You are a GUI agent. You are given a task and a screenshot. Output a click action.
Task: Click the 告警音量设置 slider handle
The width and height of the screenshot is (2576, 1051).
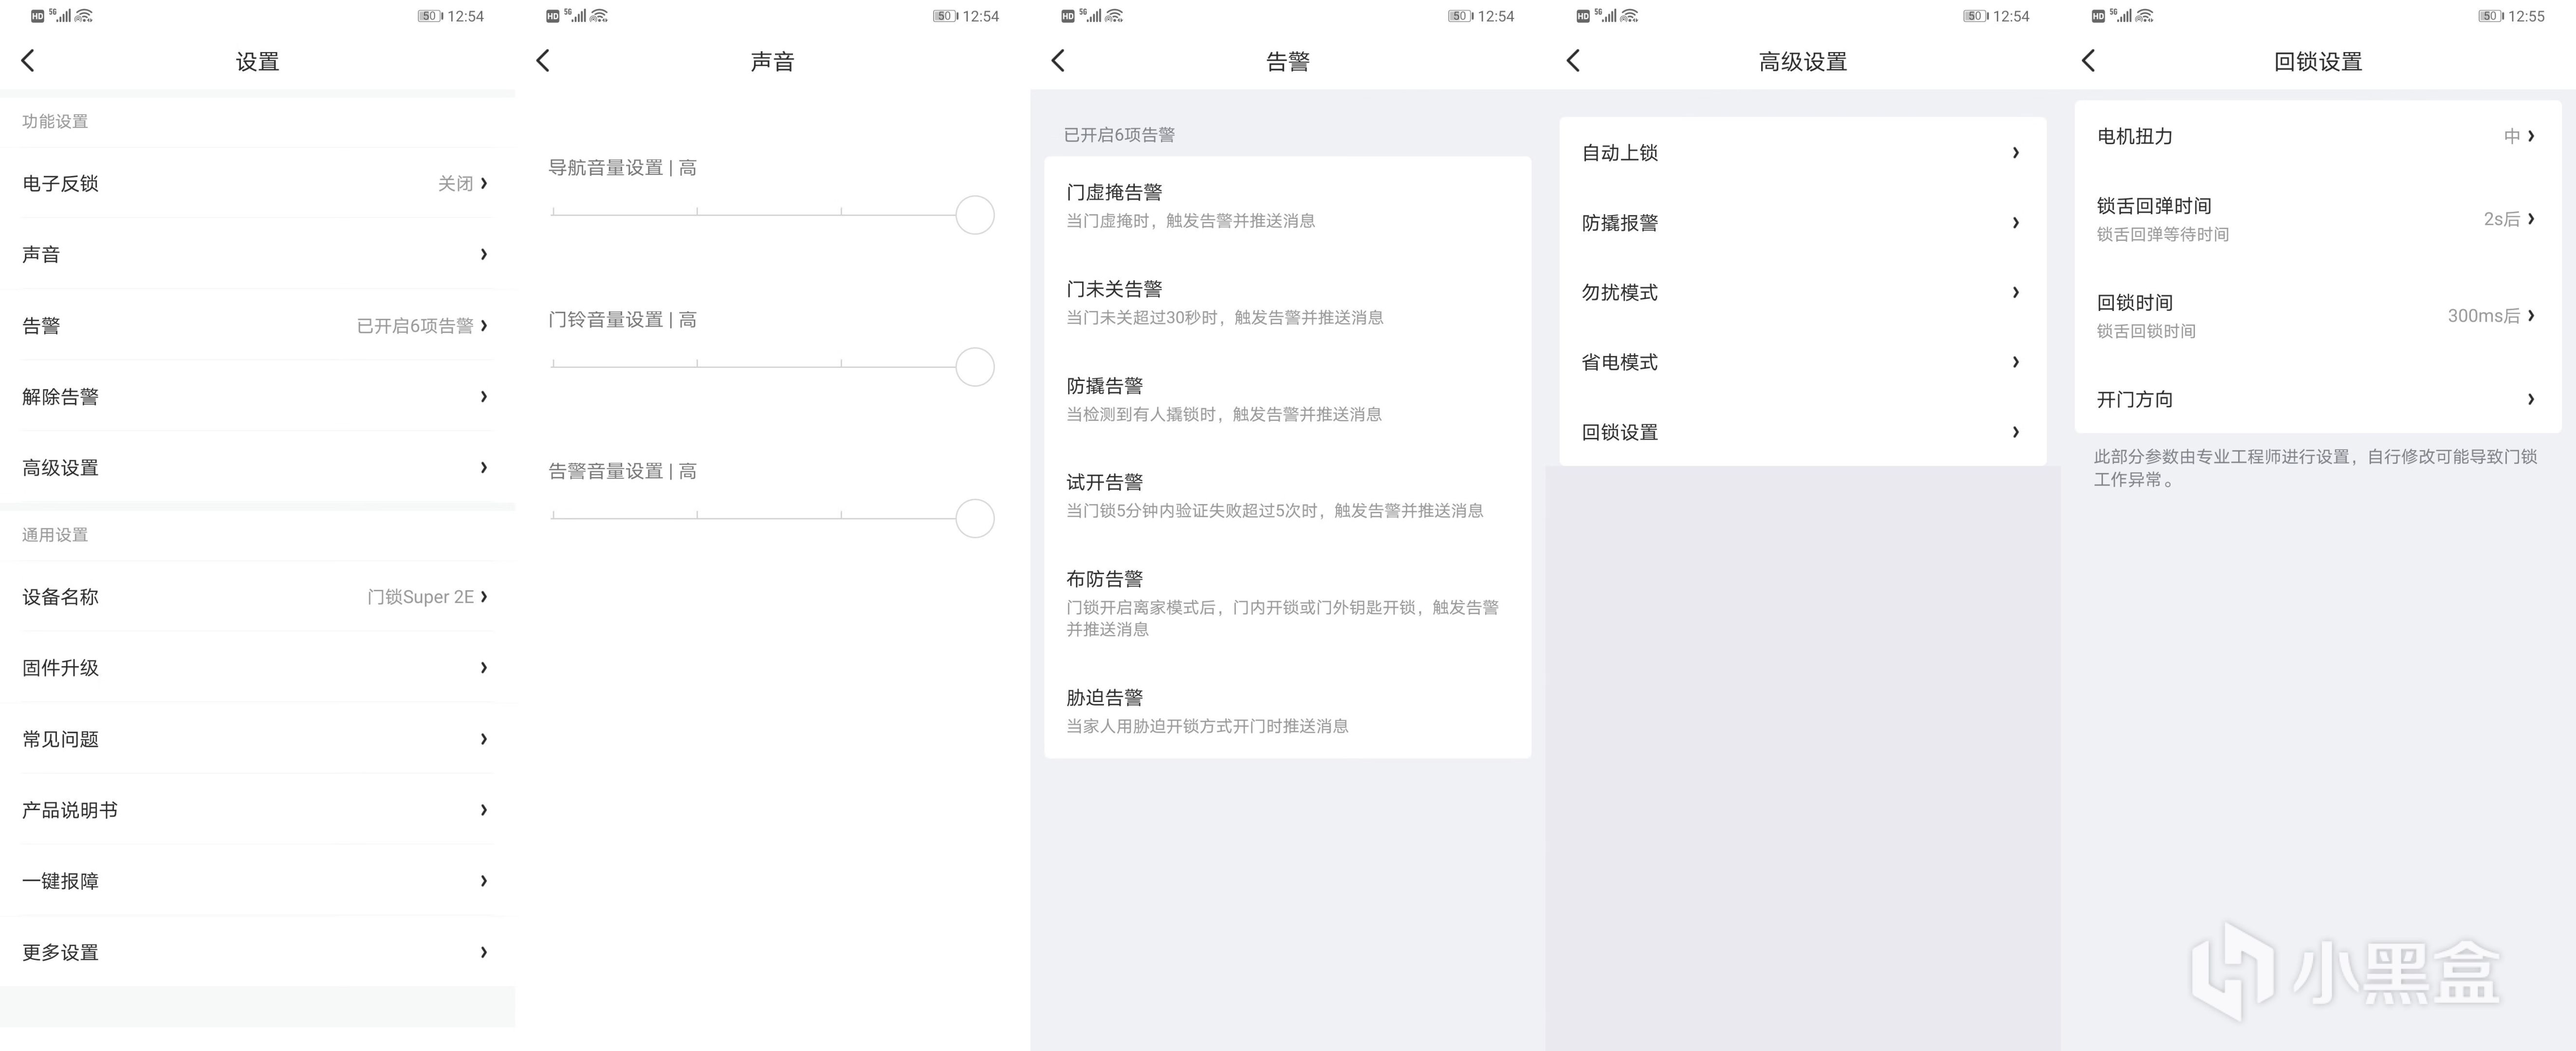click(974, 518)
